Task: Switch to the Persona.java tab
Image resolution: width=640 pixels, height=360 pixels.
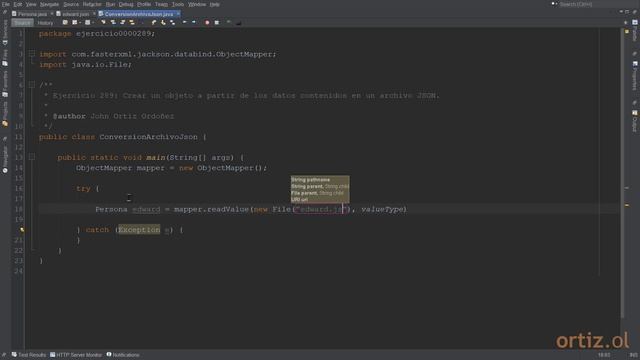Action: (x=32, y=14)
